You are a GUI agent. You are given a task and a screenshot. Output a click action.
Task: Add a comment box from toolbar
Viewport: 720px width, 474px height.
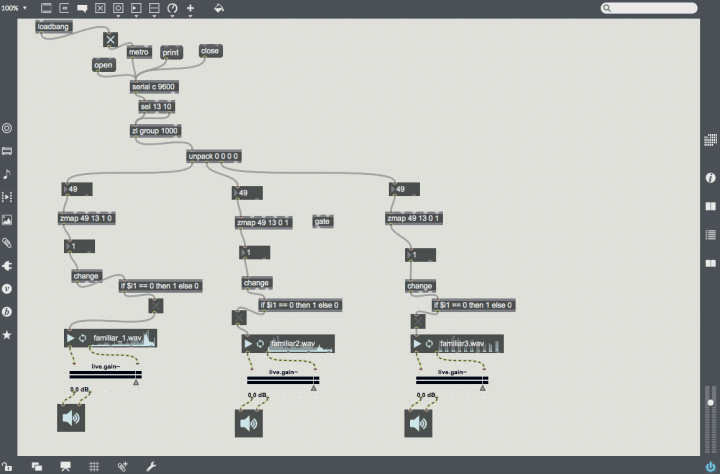pos(82,8)
